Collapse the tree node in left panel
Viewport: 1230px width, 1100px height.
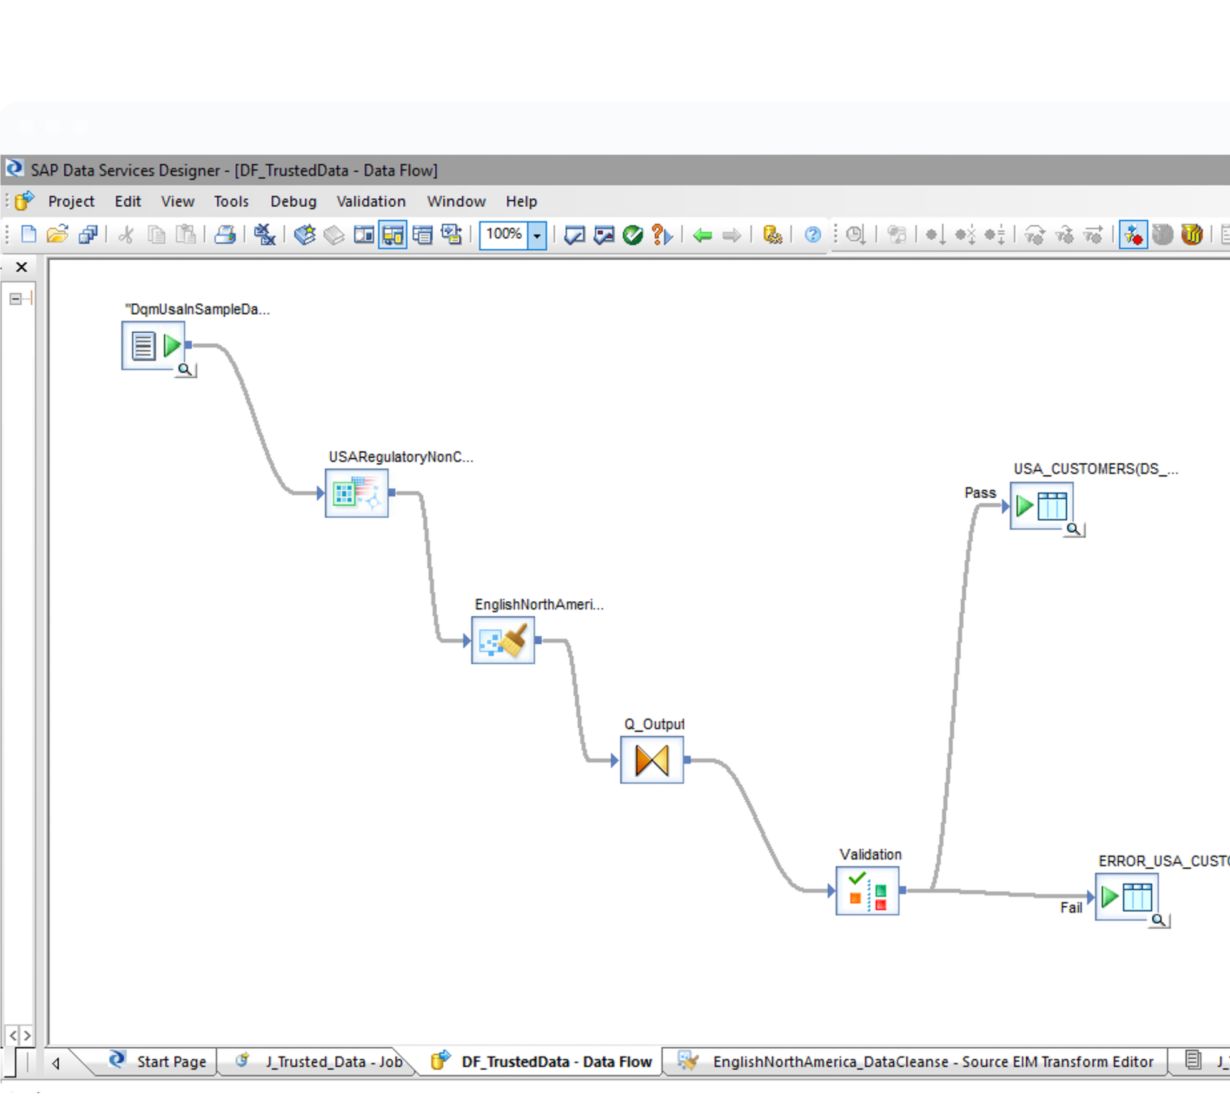pyautogui.click(x=16, y=298)
